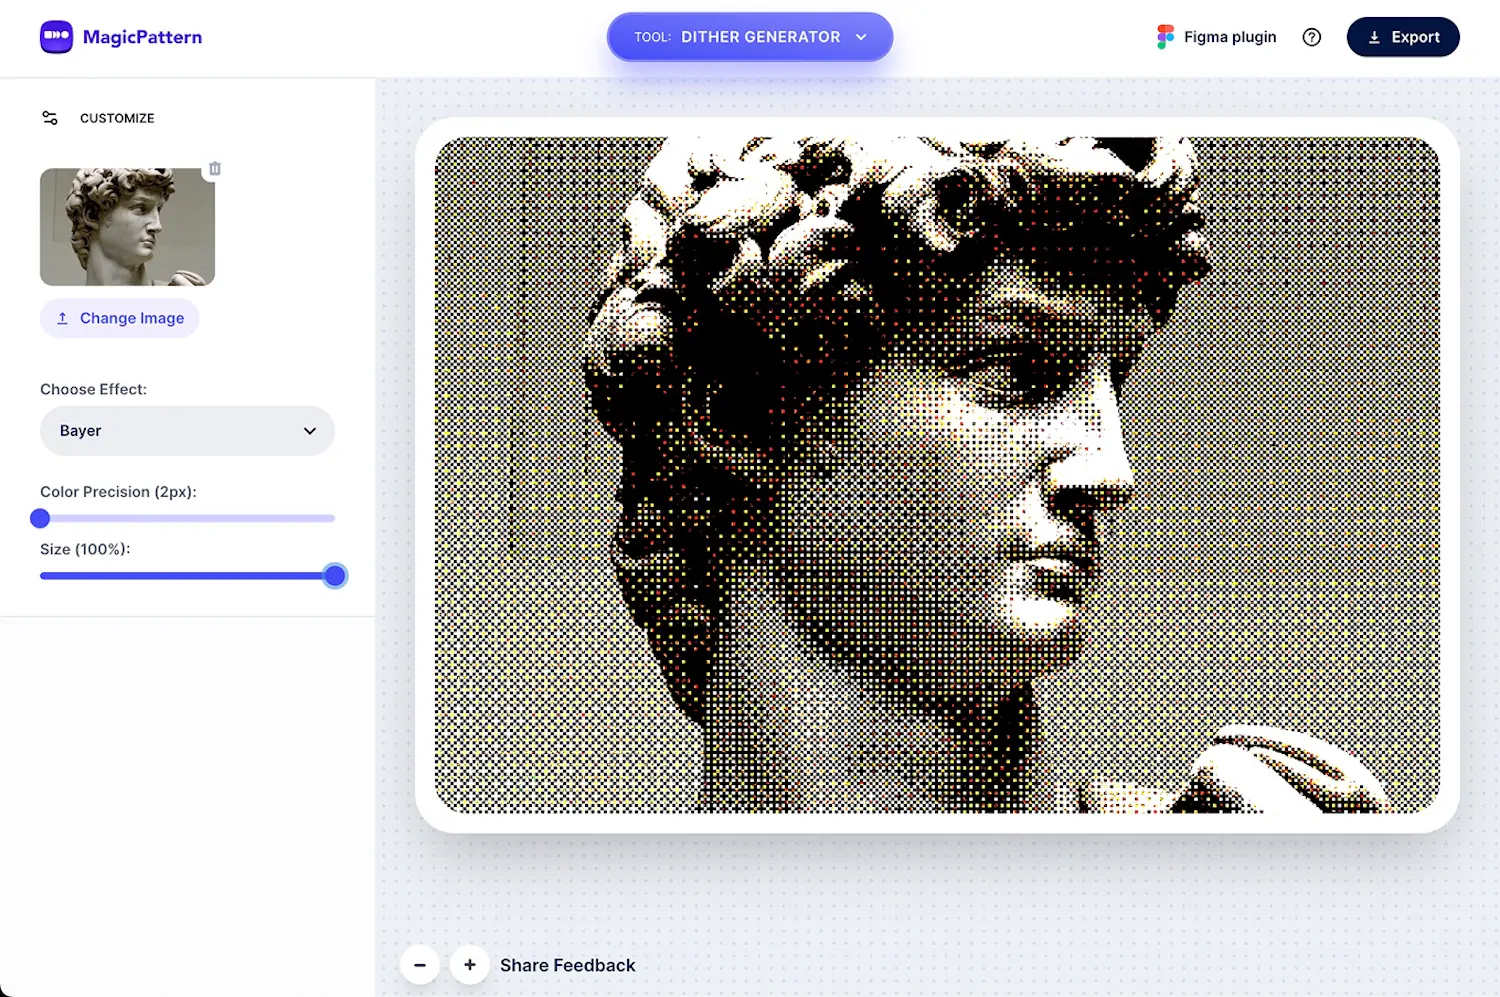1500x997 pixels.
Task: Expand the Bayer effect dropdown
Action: click(187, 431)
